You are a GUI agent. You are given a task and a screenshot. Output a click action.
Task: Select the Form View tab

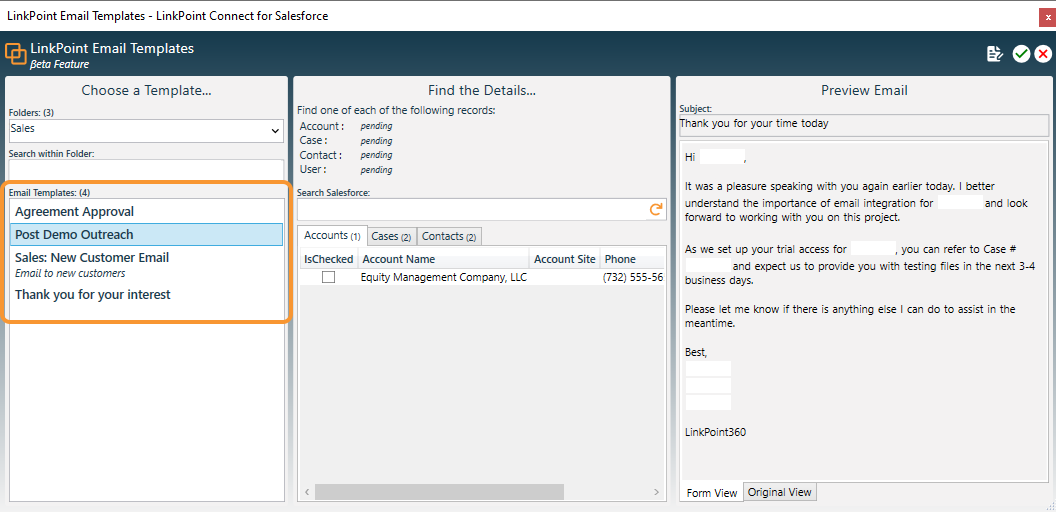(x=712, y=492)
